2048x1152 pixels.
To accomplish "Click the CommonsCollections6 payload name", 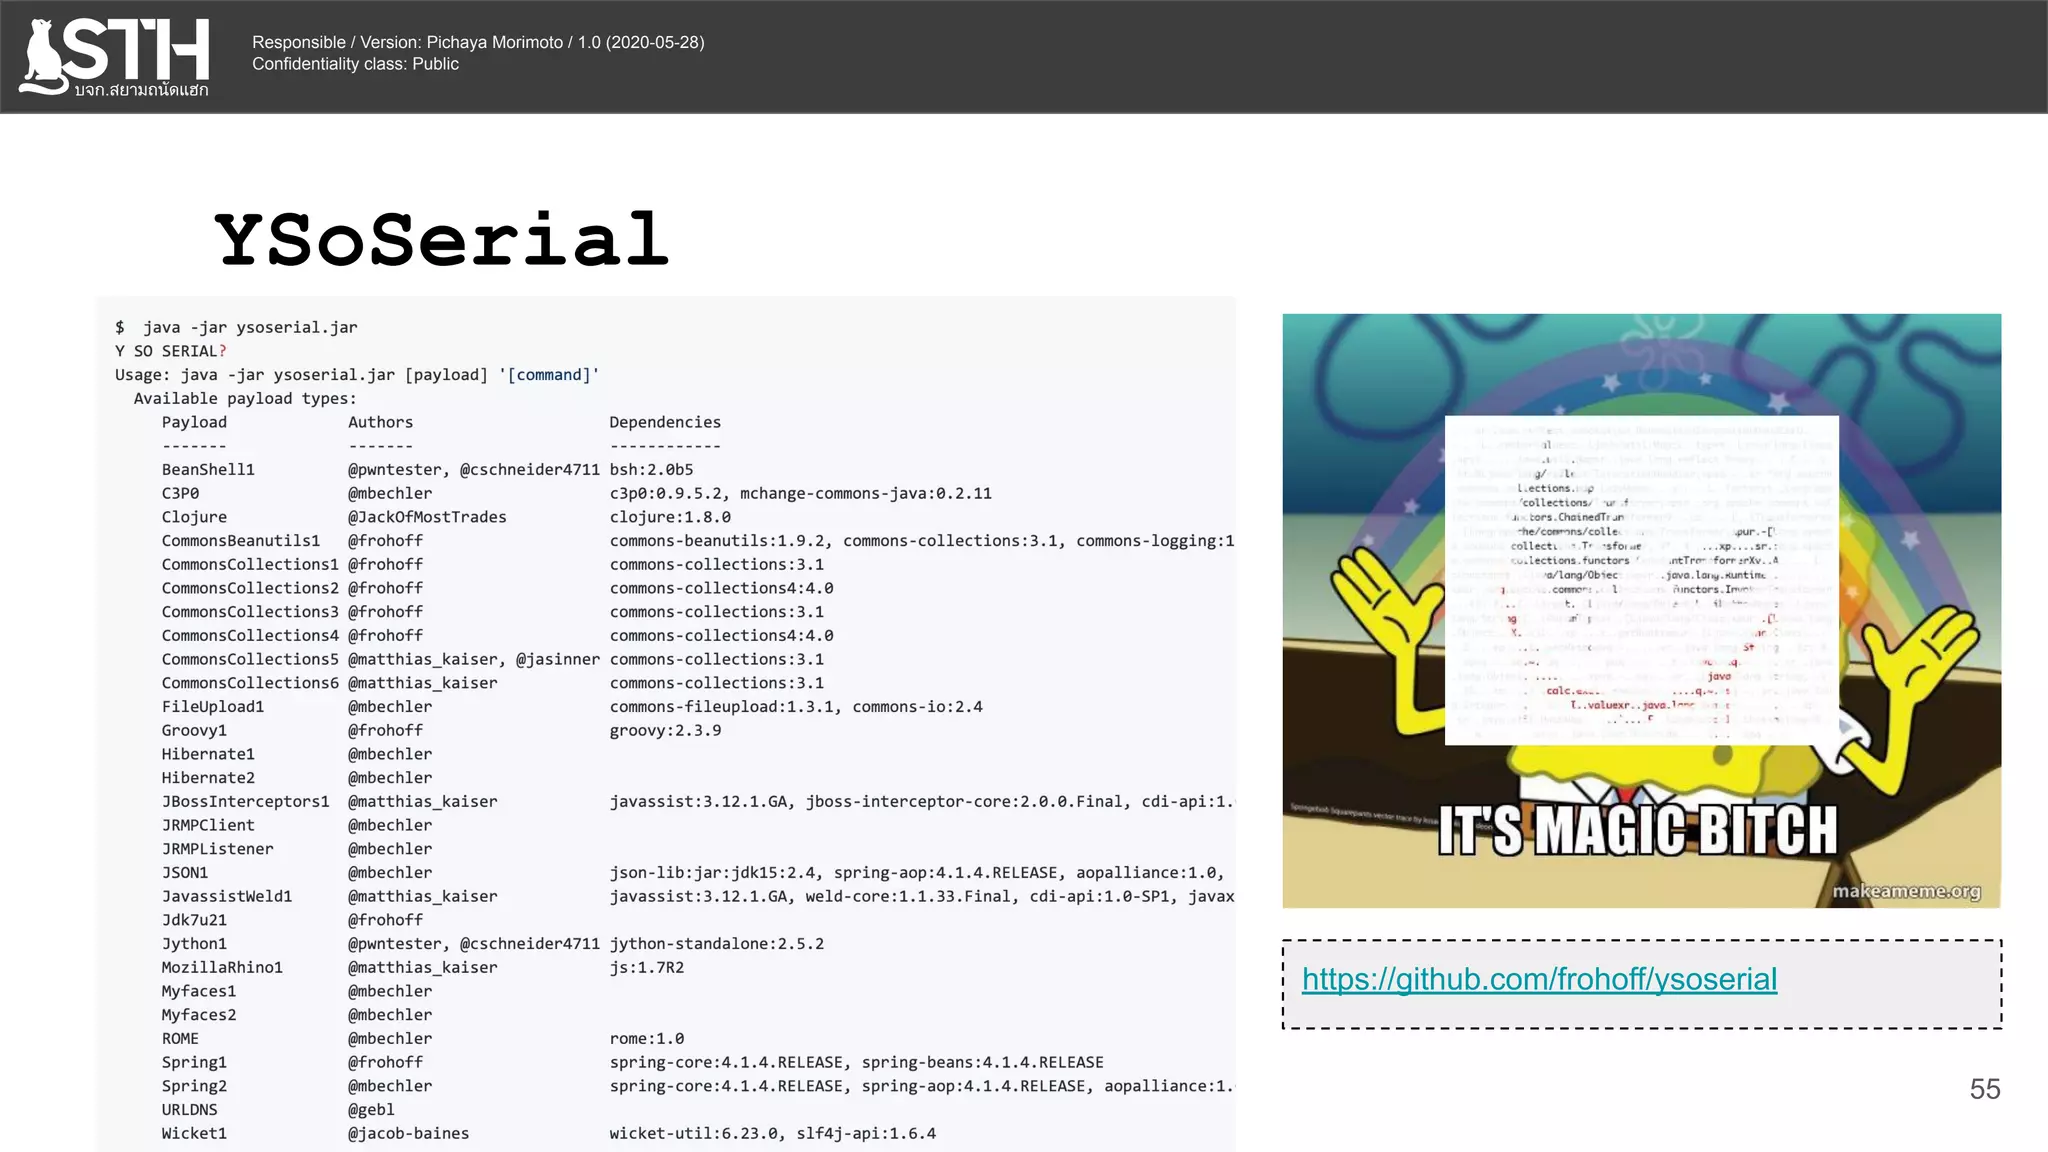I will tap(250, 683).
